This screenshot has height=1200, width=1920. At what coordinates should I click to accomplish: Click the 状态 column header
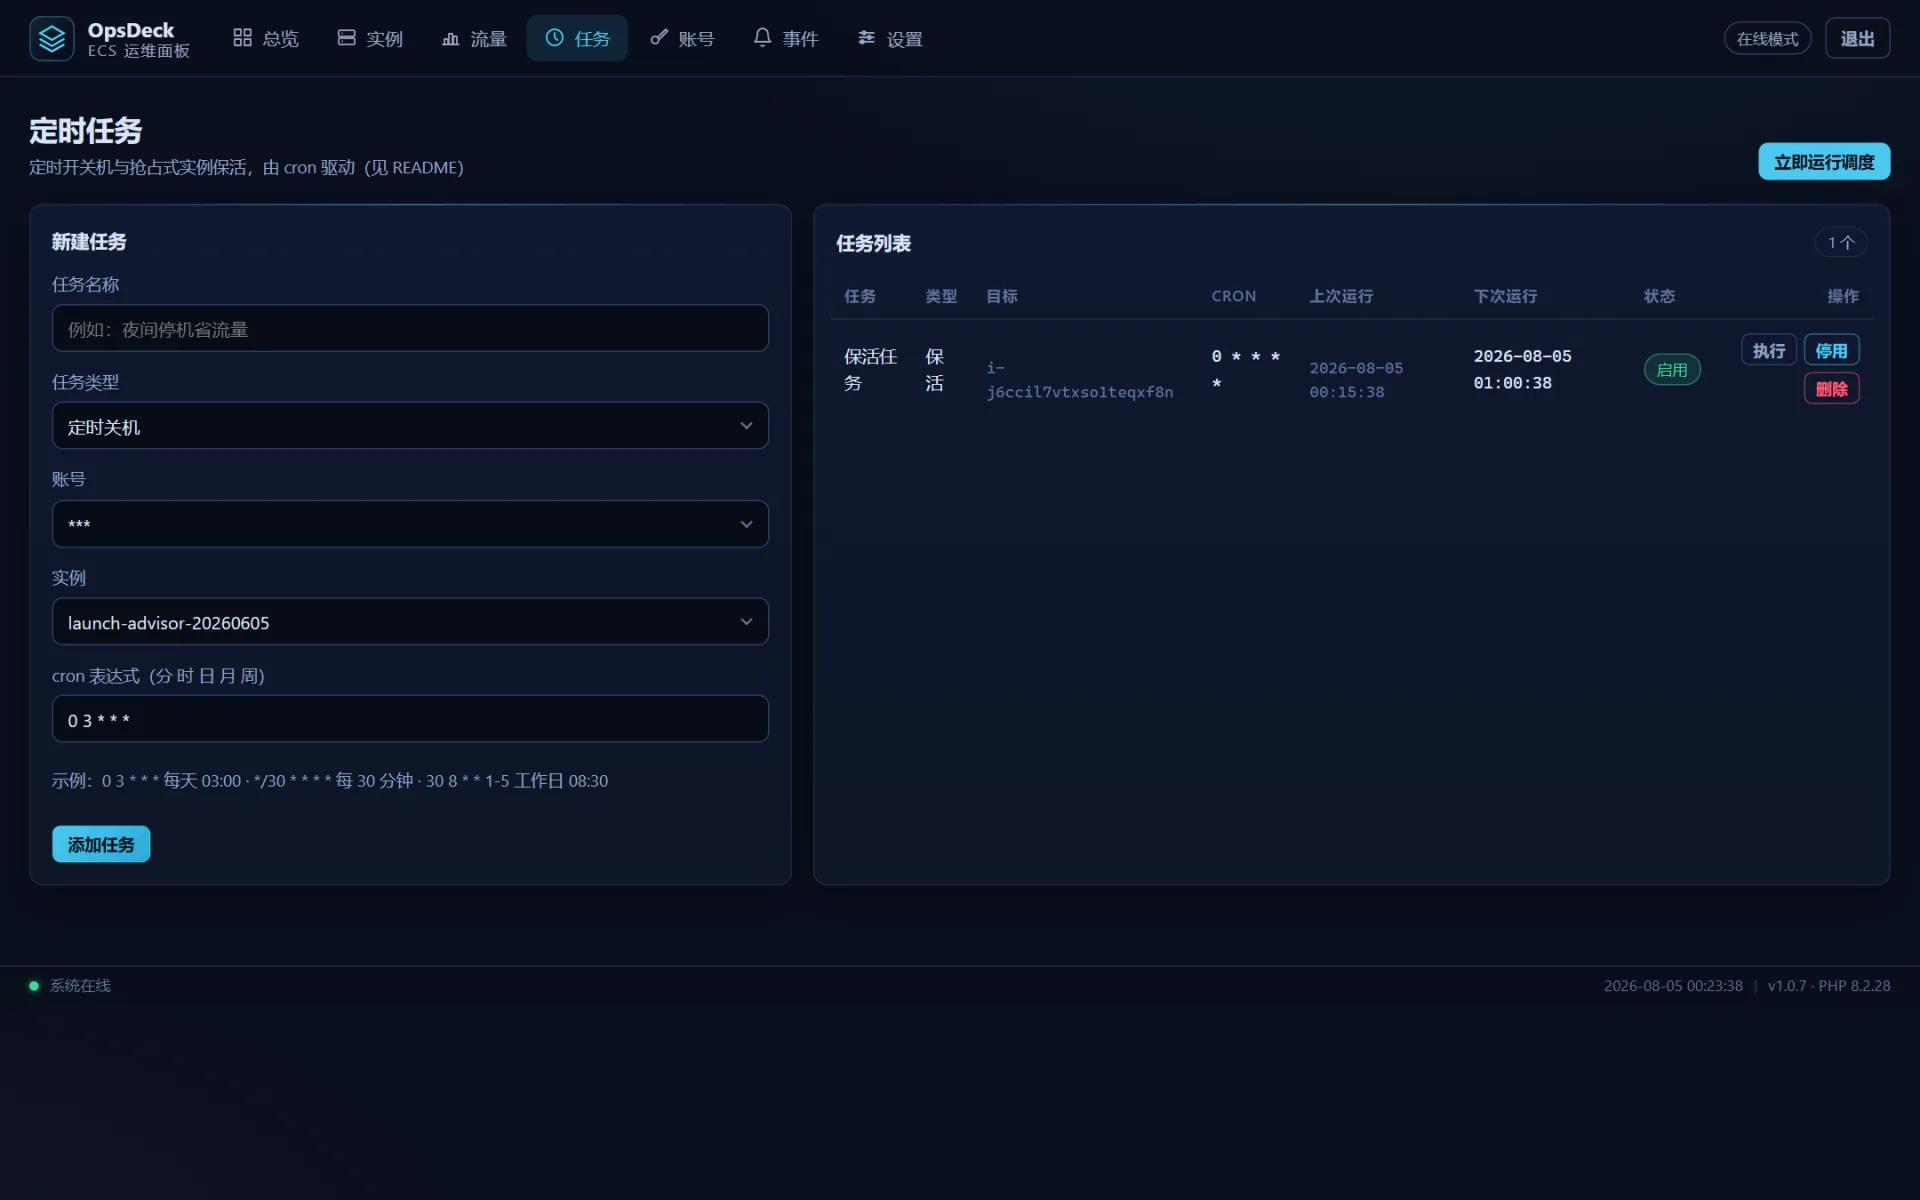1659,296
